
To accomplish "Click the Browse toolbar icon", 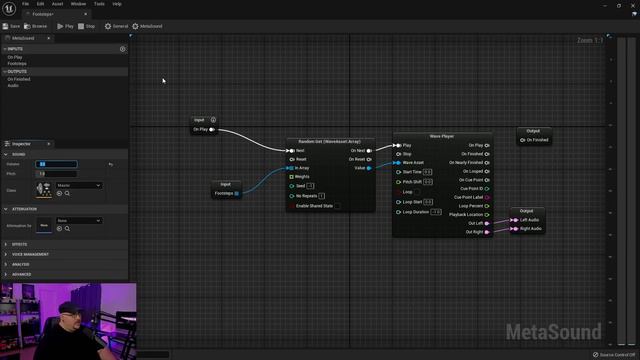I will 27,26.
